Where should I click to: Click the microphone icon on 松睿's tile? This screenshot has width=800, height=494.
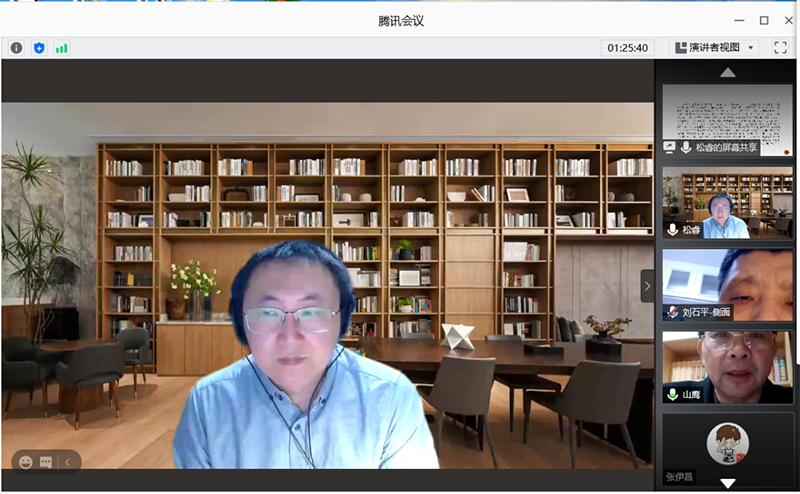coord(672,230)
